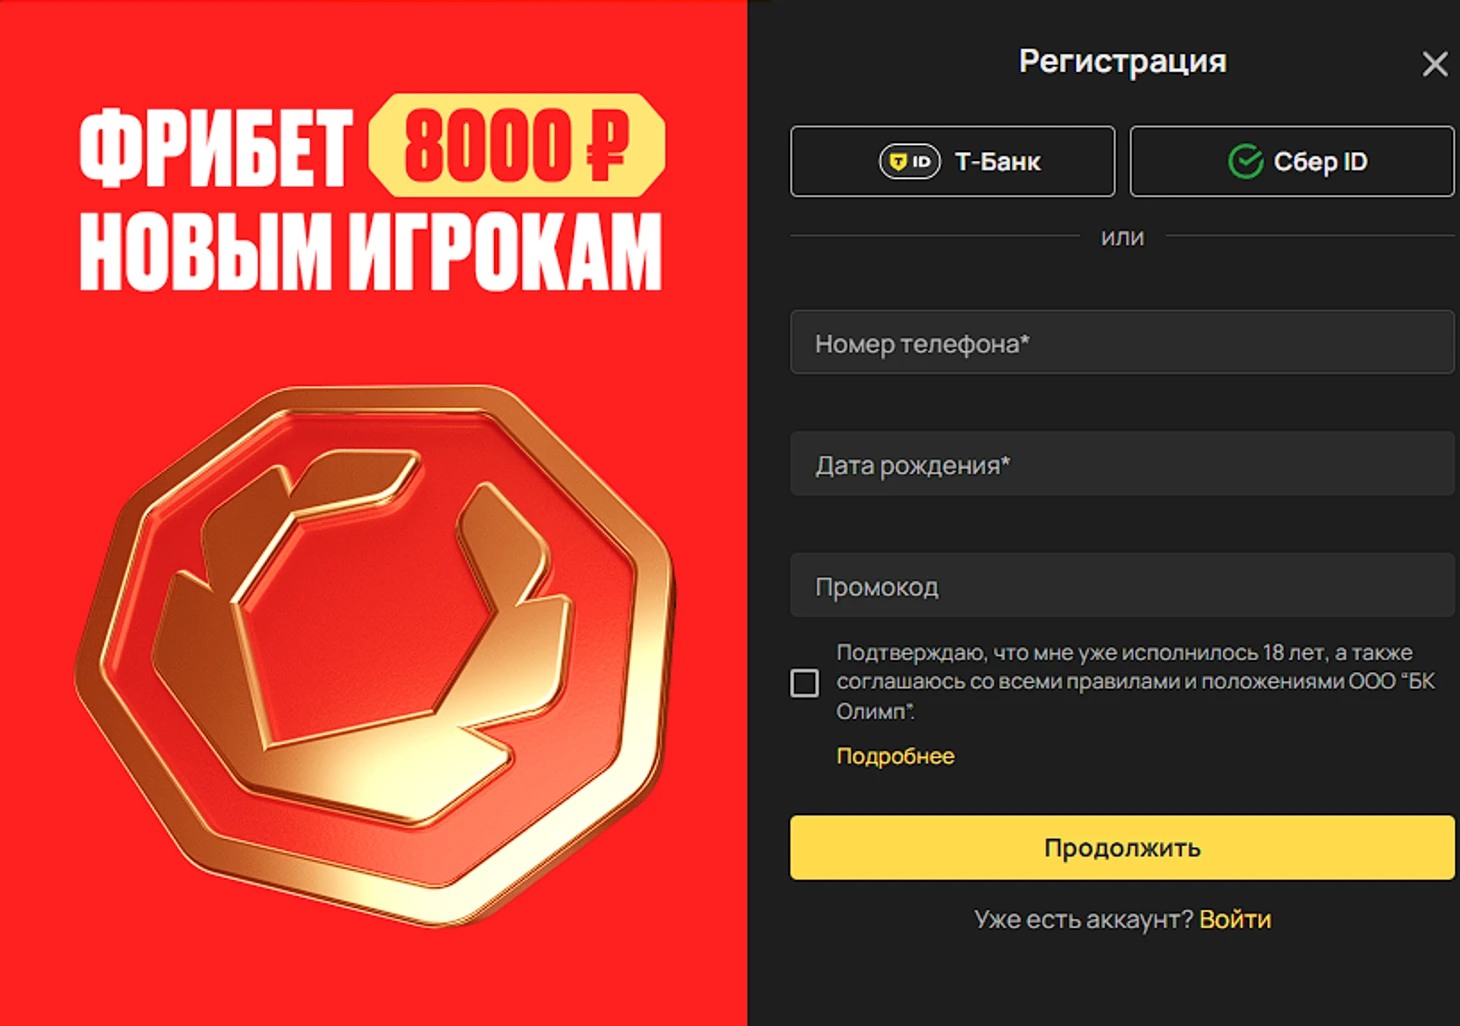Viewport: 1460px width, 1026px height.
Task: Click the Уже есть аккаунт text
Action: [1084, 919]
